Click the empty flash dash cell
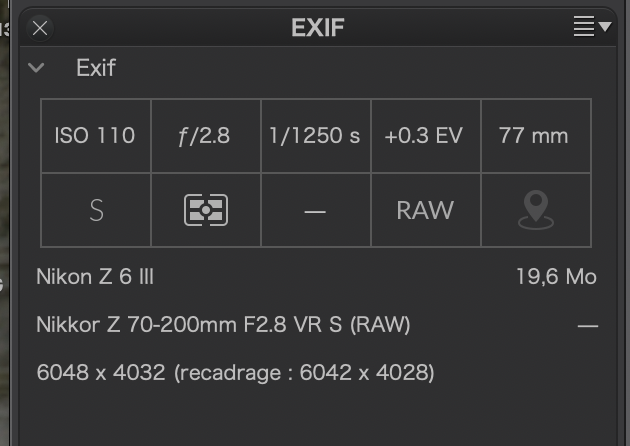 tap(316, 210)
